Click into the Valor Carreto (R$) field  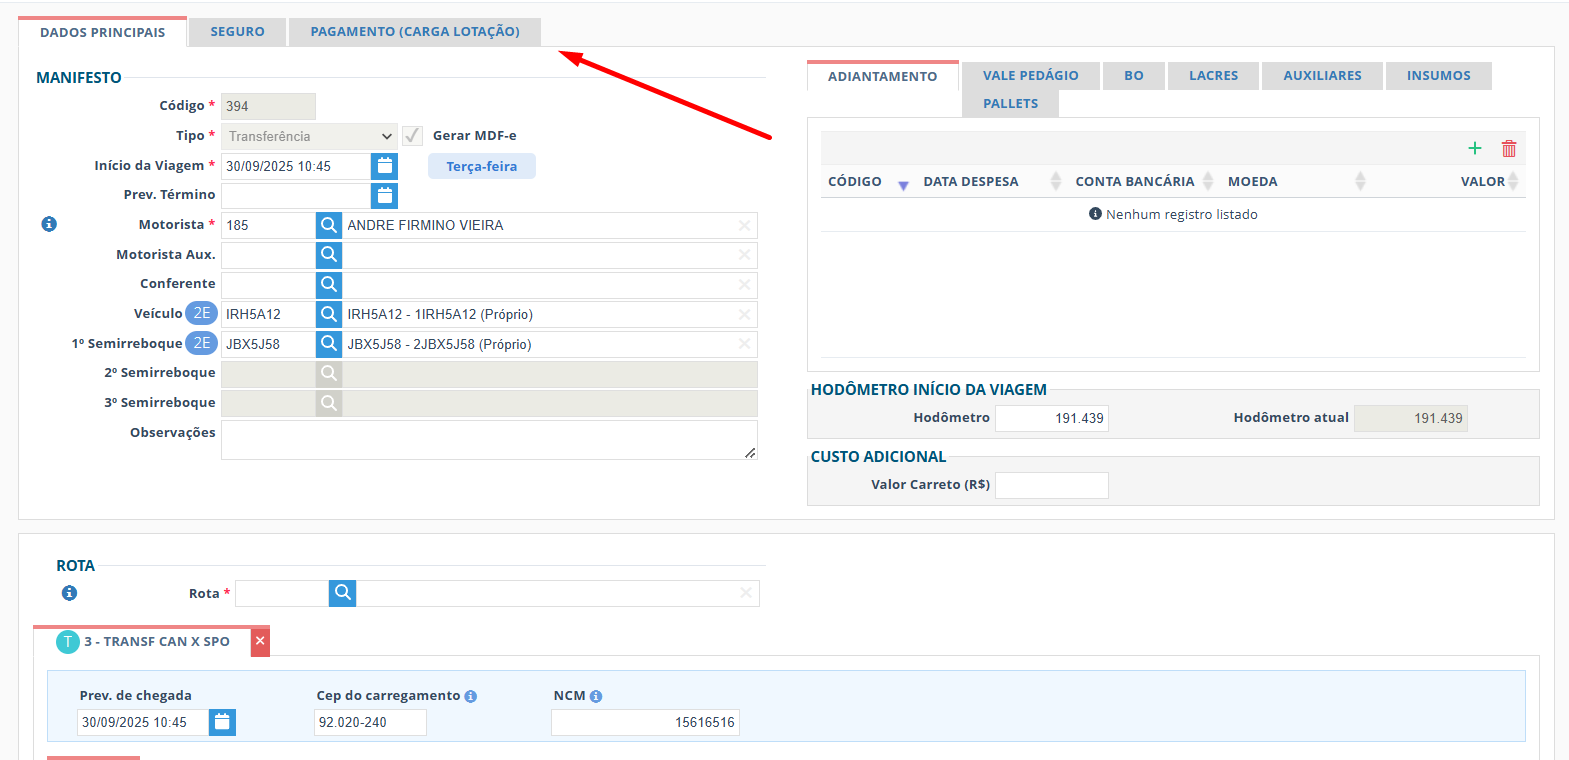pos(1051,485)
